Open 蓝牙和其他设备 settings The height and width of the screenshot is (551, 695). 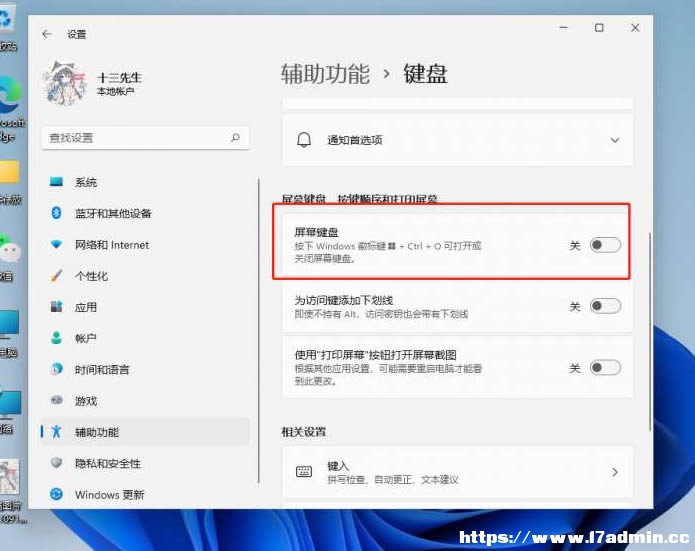(x=145, y=213)
